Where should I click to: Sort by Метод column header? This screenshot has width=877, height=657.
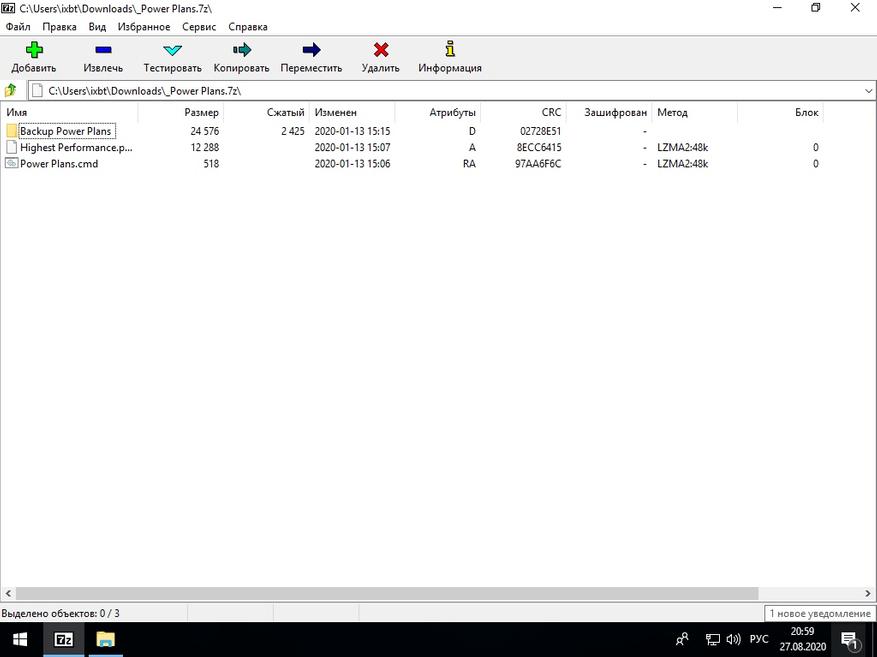point(694,112)
